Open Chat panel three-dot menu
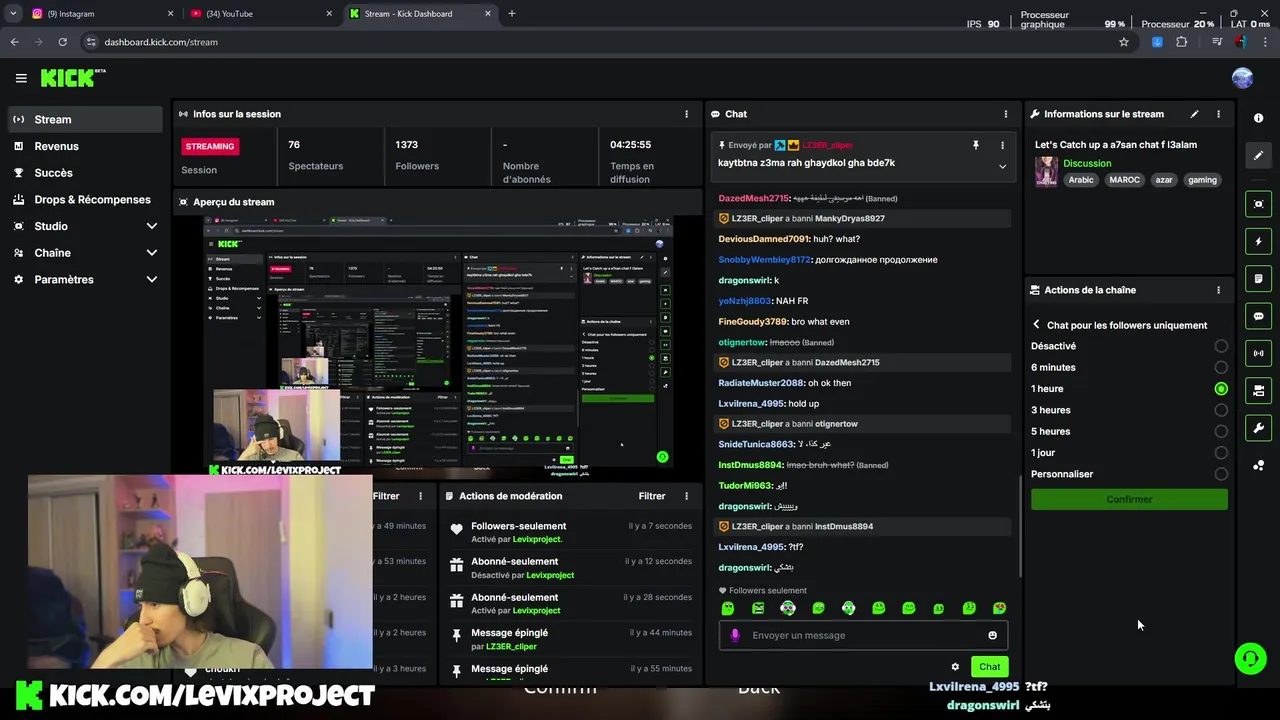The image size is (1280, 720). coord(1006,114)
